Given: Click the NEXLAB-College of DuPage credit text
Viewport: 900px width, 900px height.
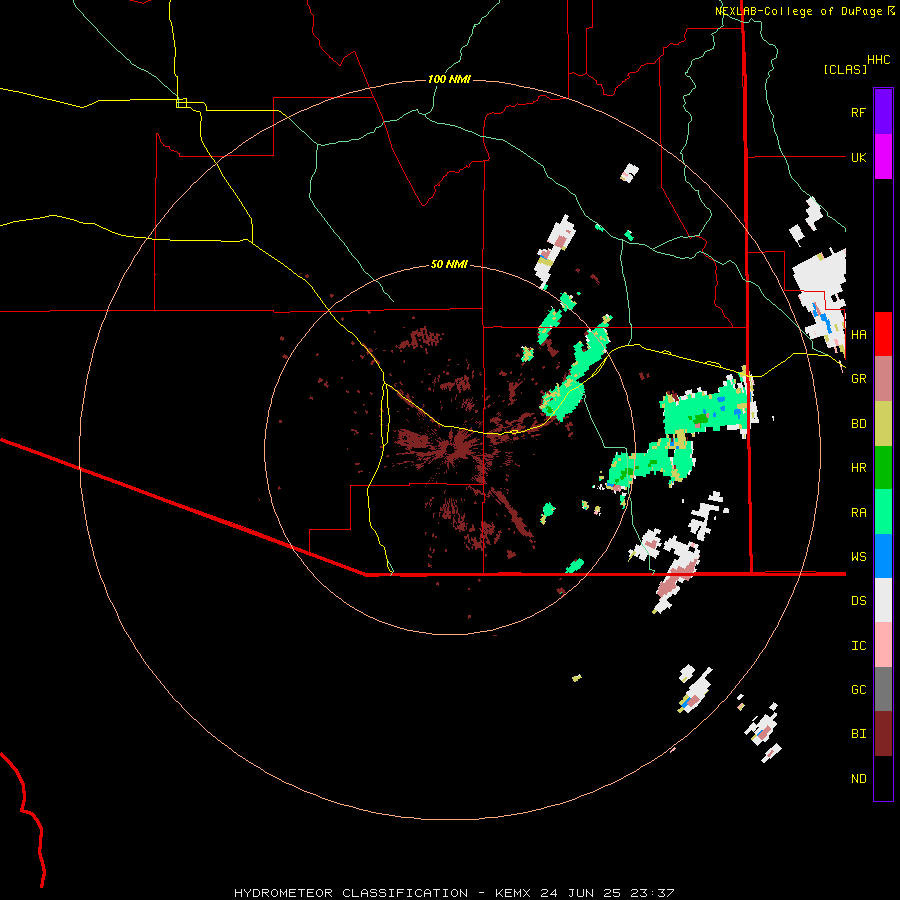Looking at the screenshot, I should point(798,11).
